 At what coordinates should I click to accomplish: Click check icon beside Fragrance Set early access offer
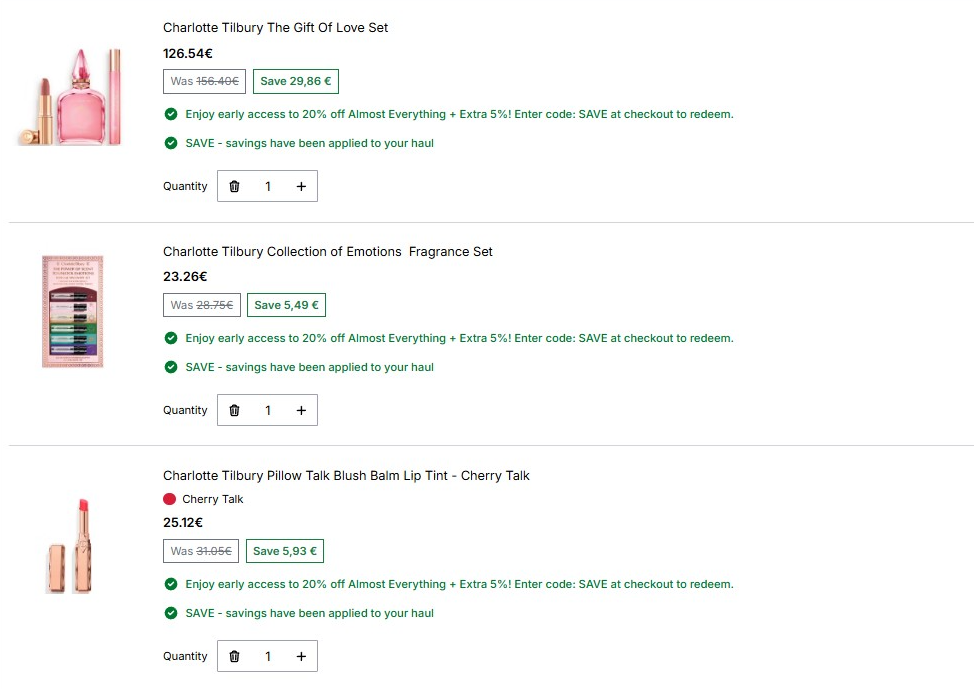coord(171,338)
